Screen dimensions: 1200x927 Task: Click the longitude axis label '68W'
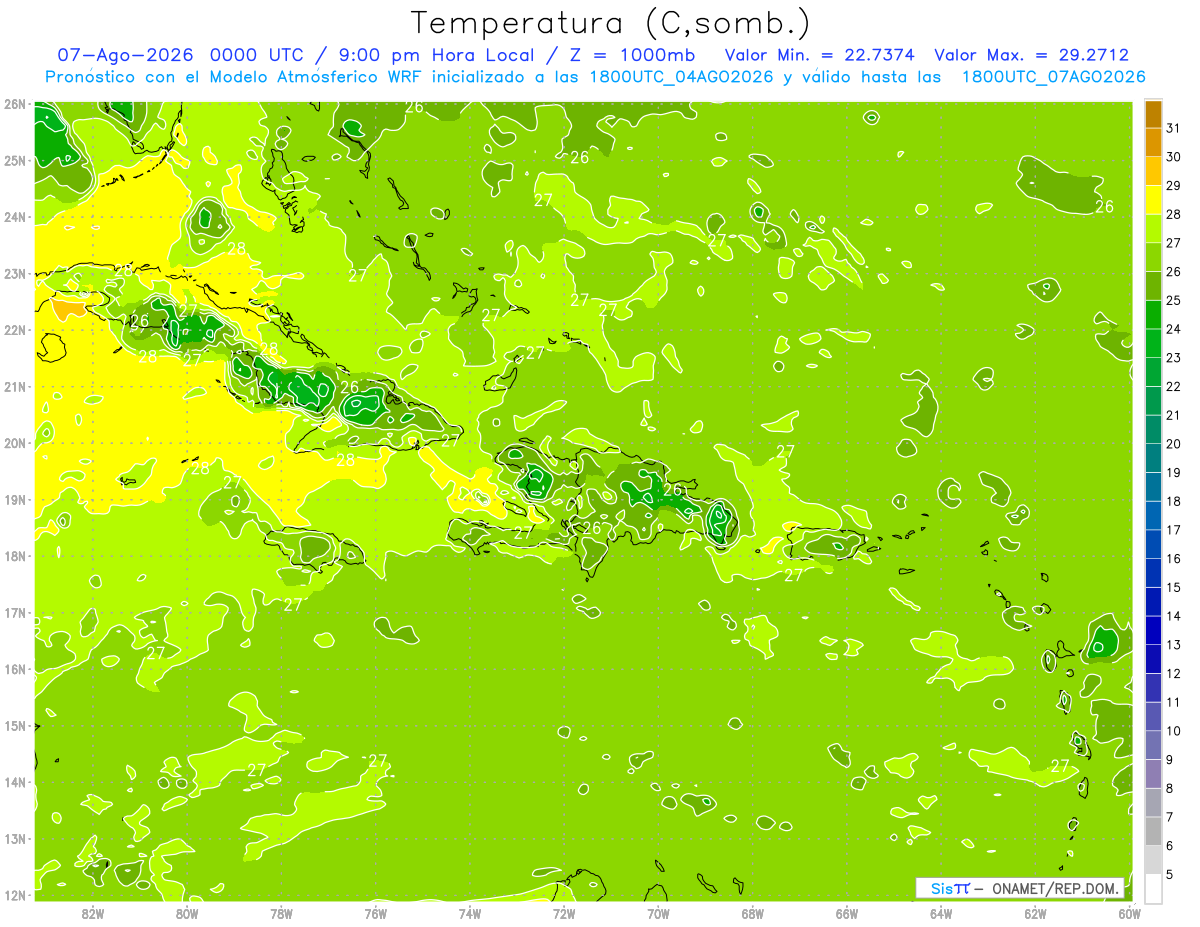(753, 913)
